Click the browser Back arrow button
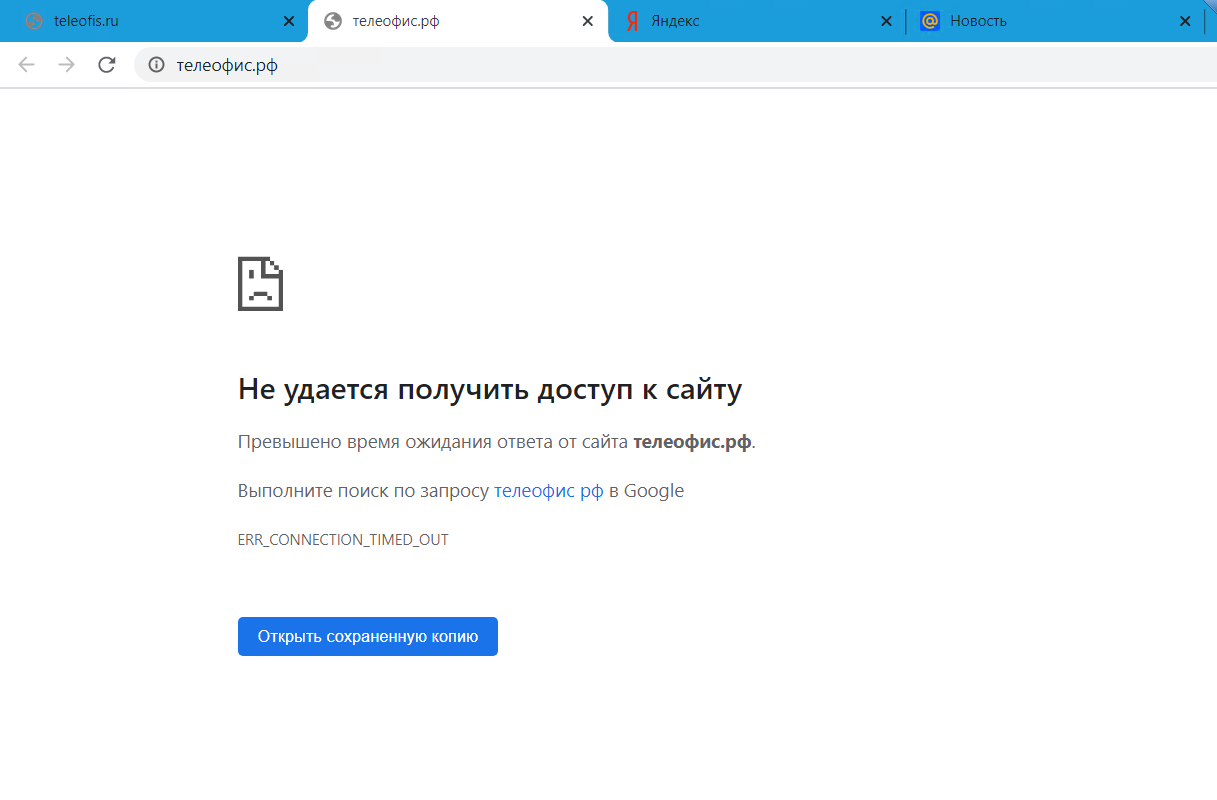This screenshot has height=800, width=1217. coord(27,65)
